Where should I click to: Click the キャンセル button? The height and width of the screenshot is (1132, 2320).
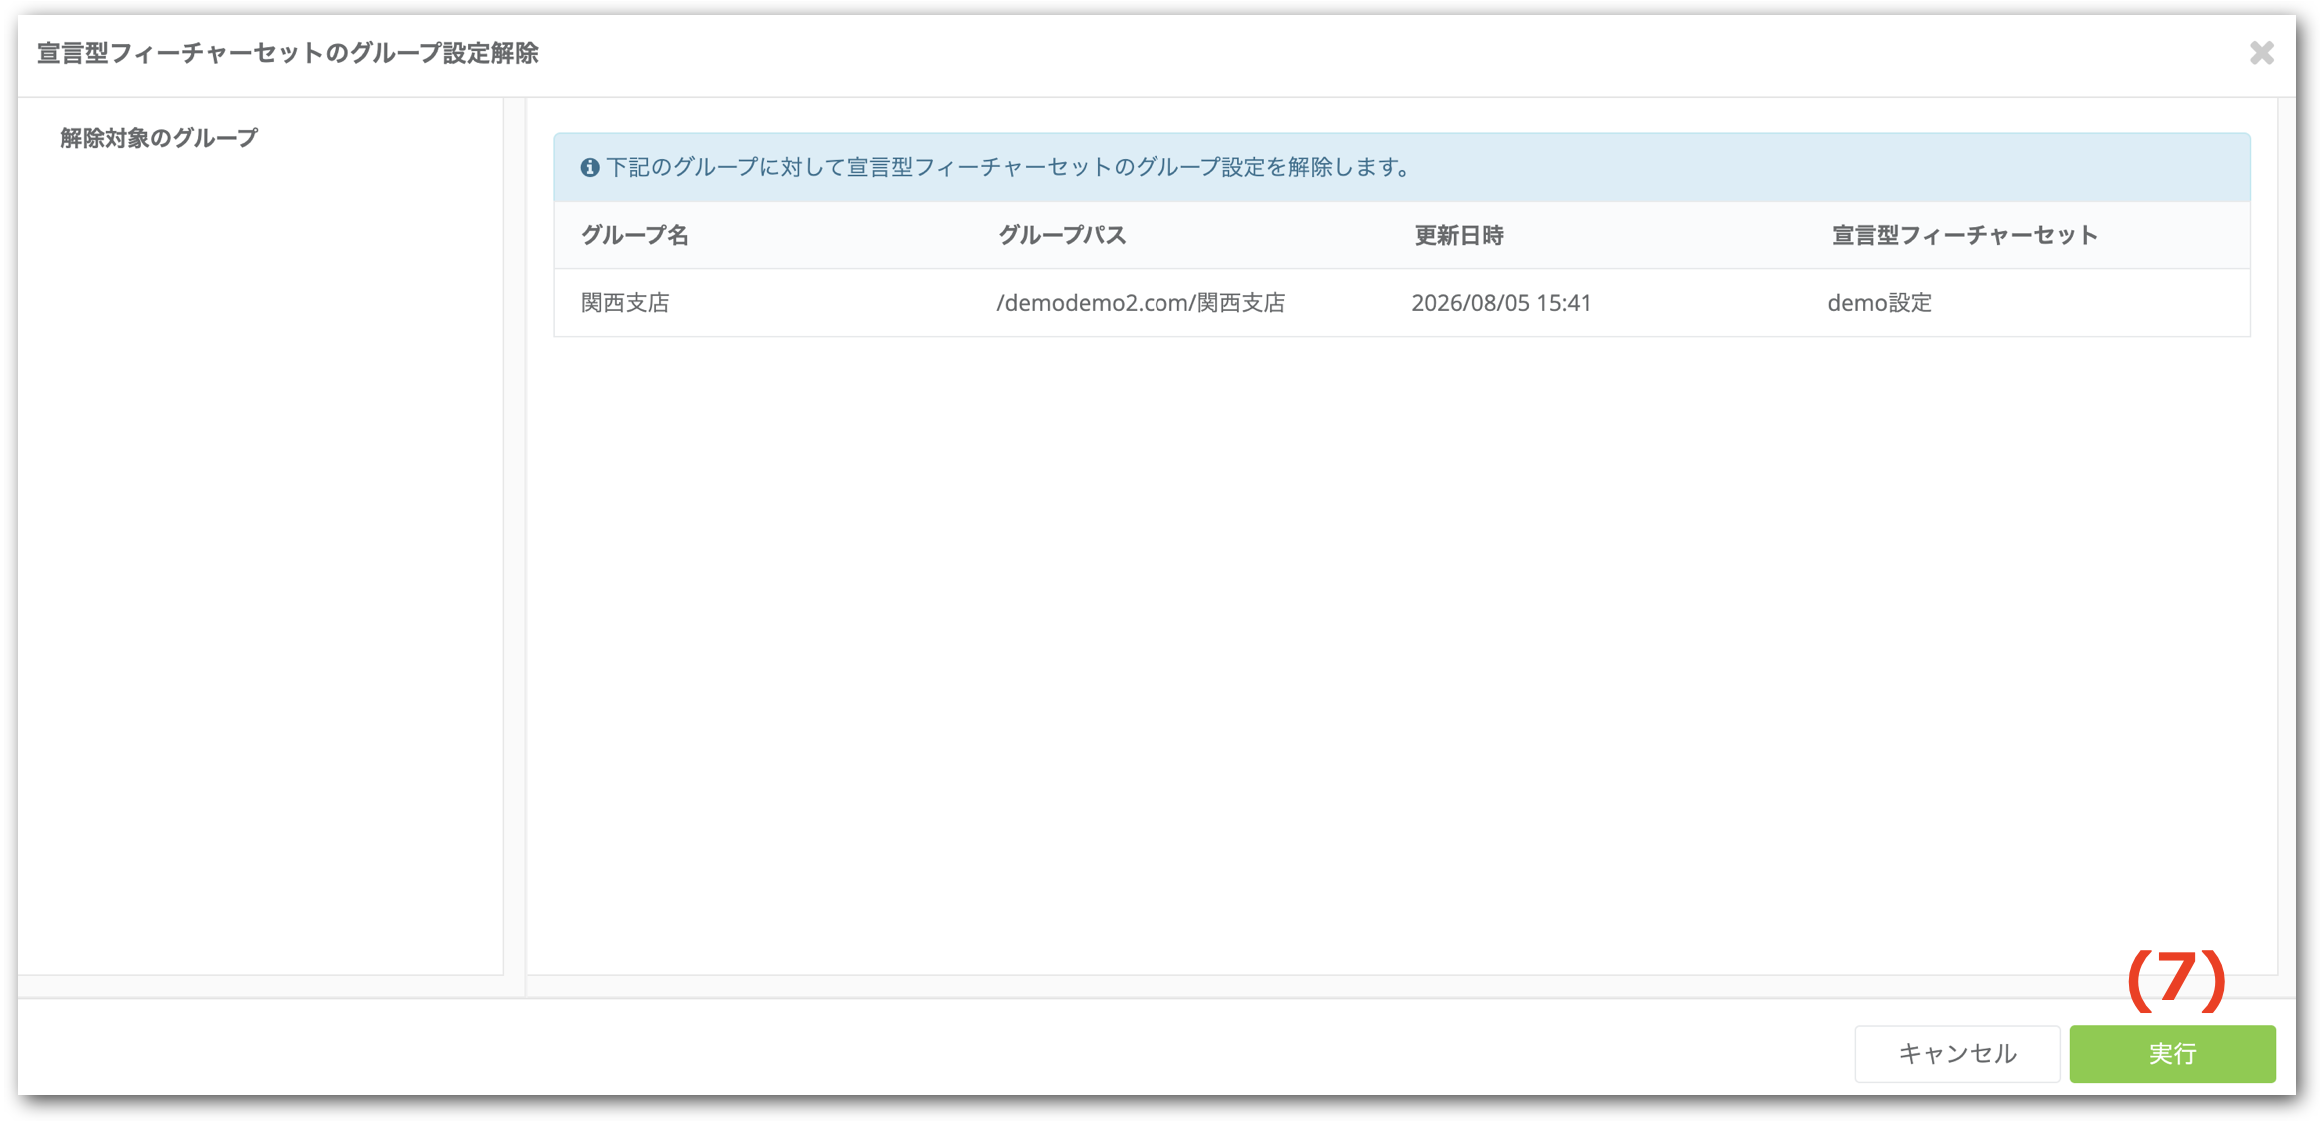(1957, 1053)
